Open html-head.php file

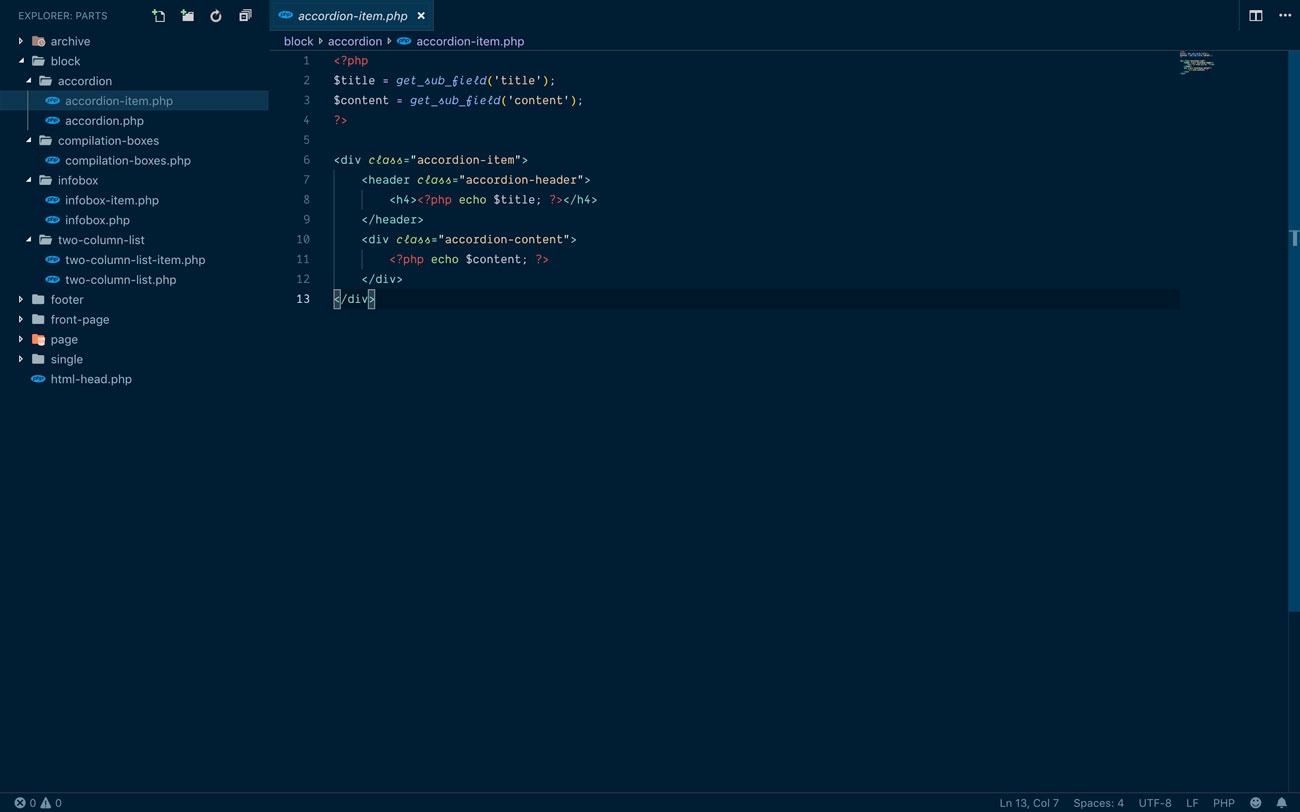134,379
